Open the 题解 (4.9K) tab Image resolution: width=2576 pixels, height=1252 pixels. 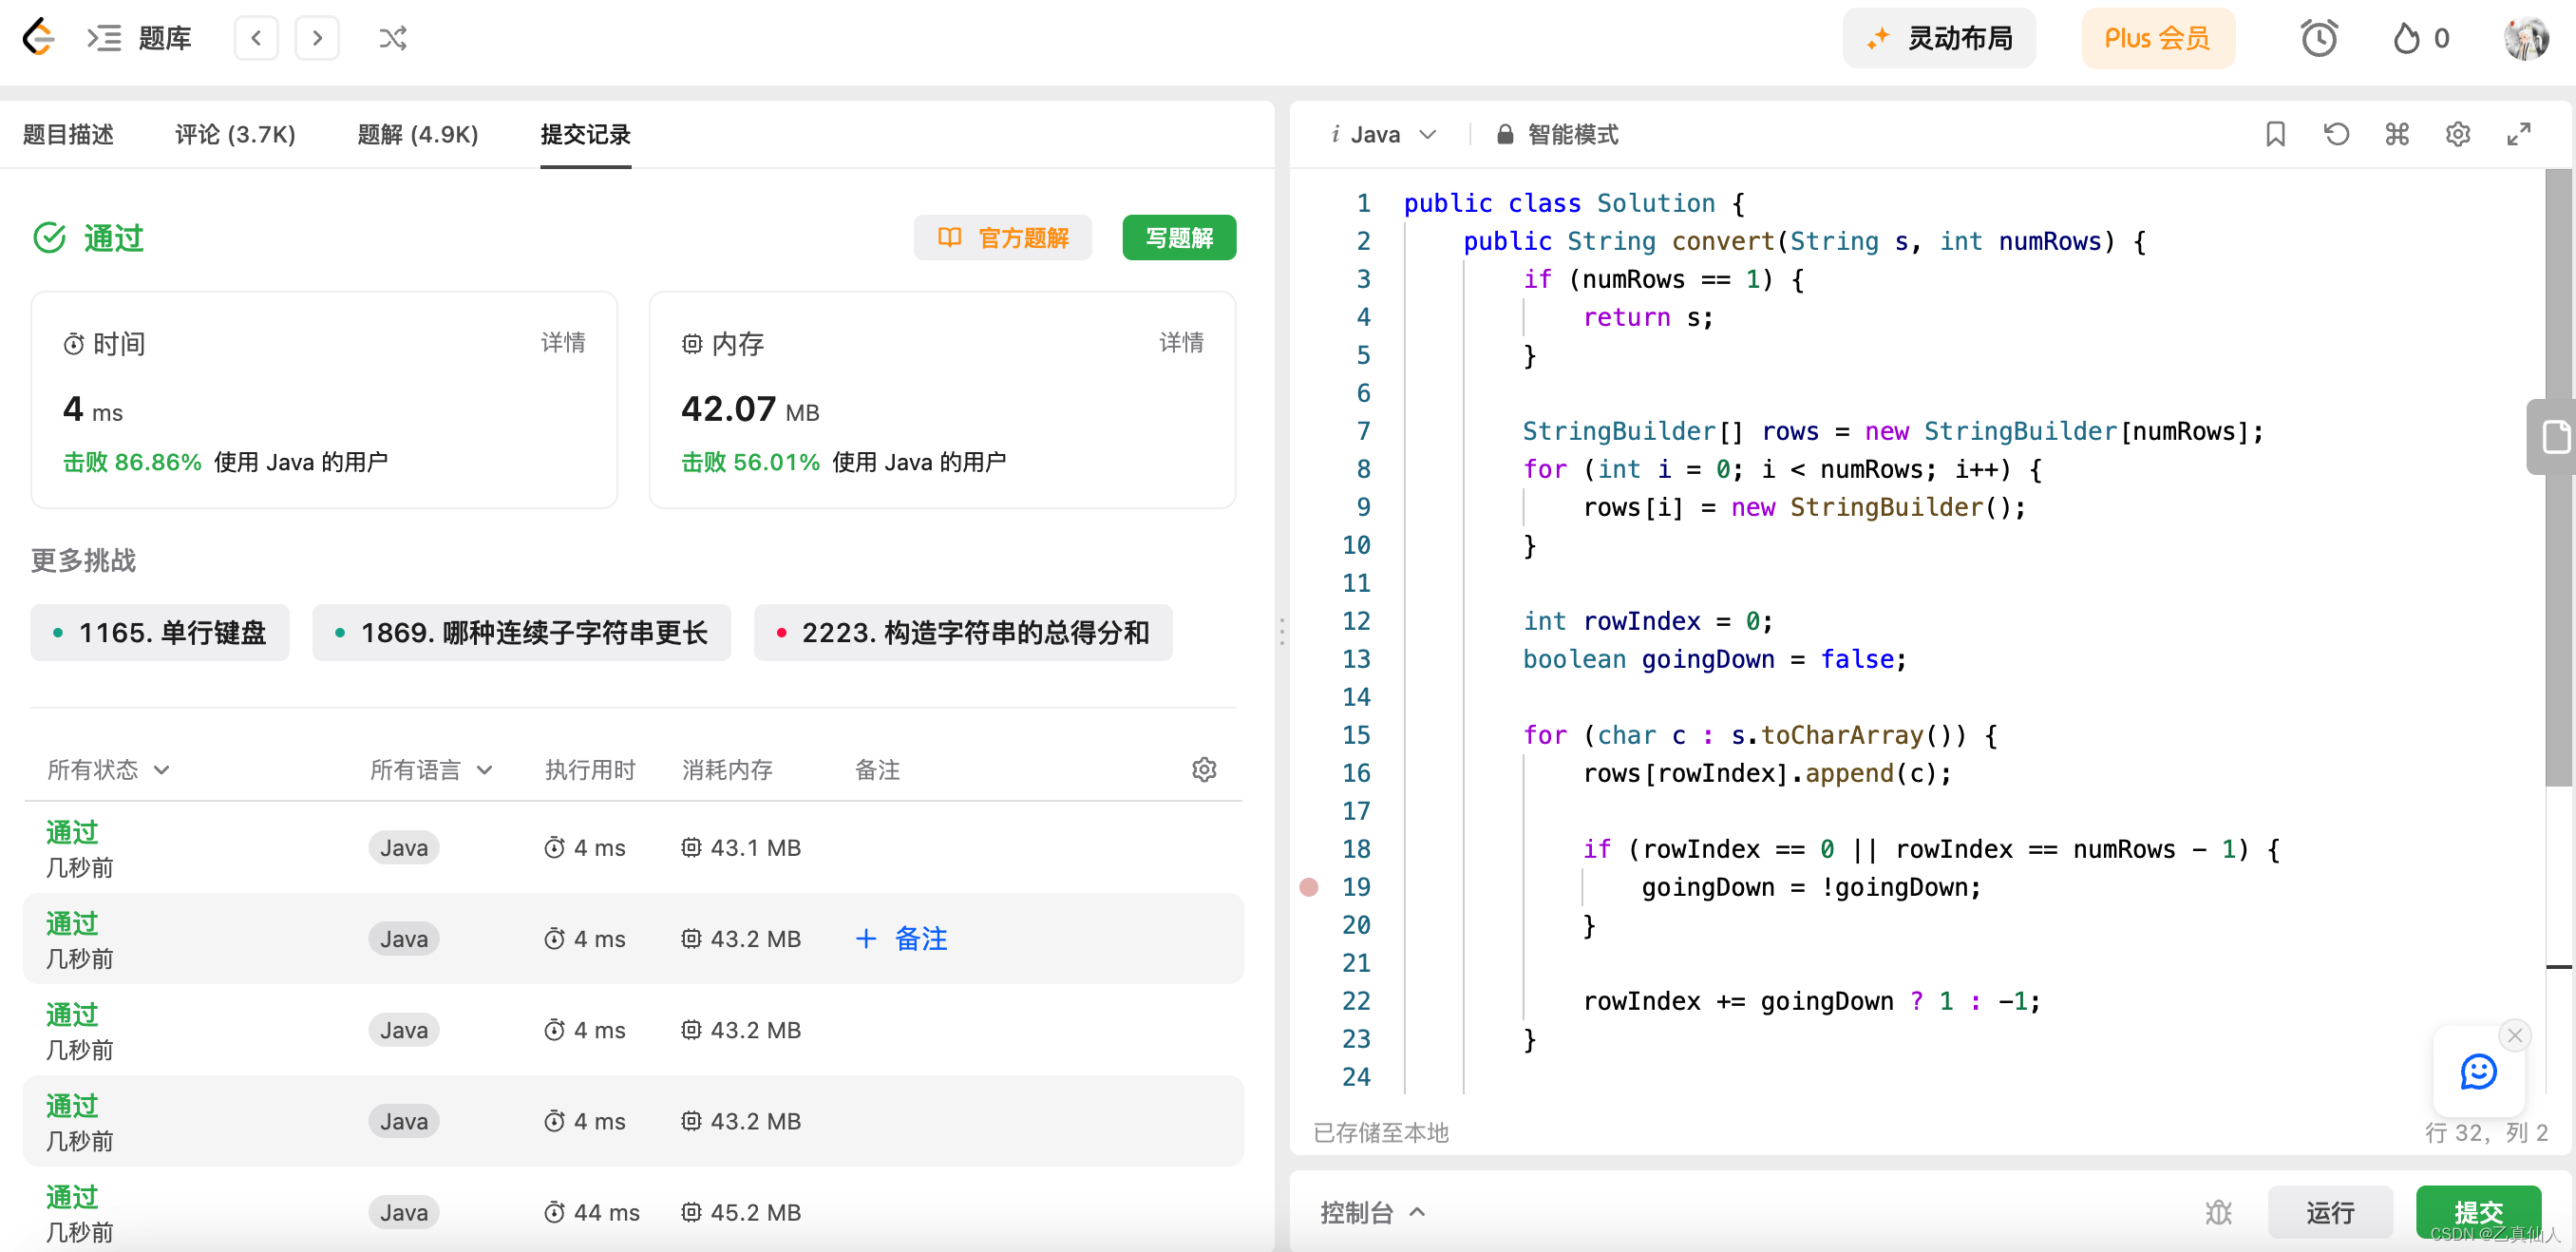pos(418,134)
